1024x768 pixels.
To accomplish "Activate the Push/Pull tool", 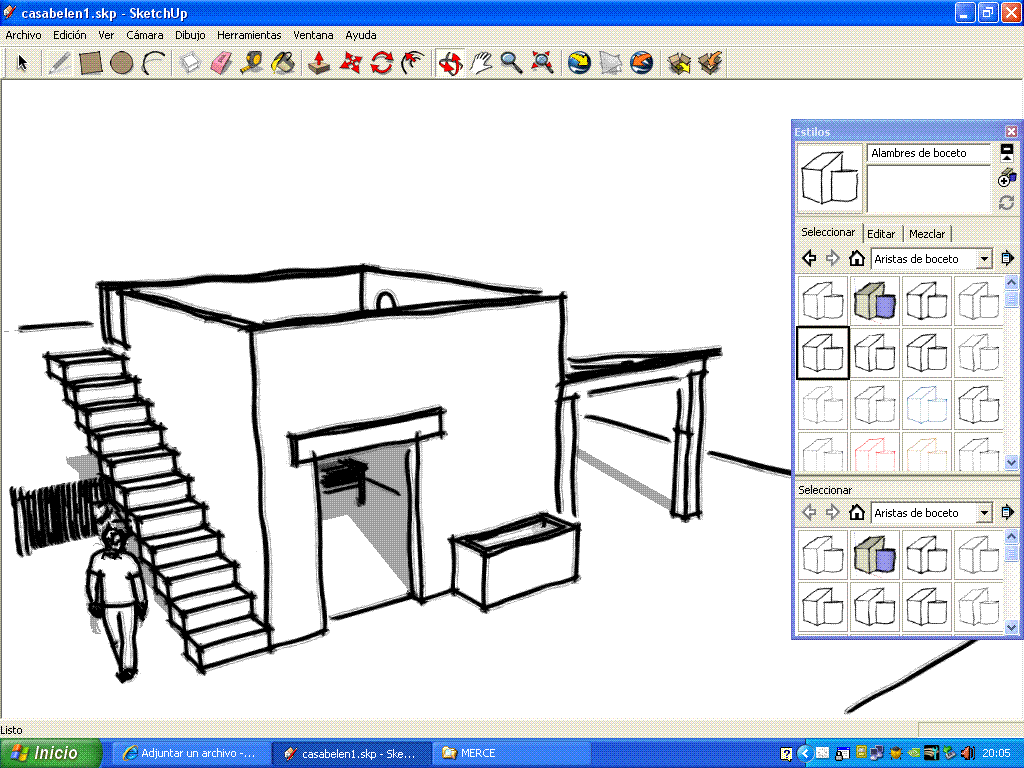I will point(319,63).
